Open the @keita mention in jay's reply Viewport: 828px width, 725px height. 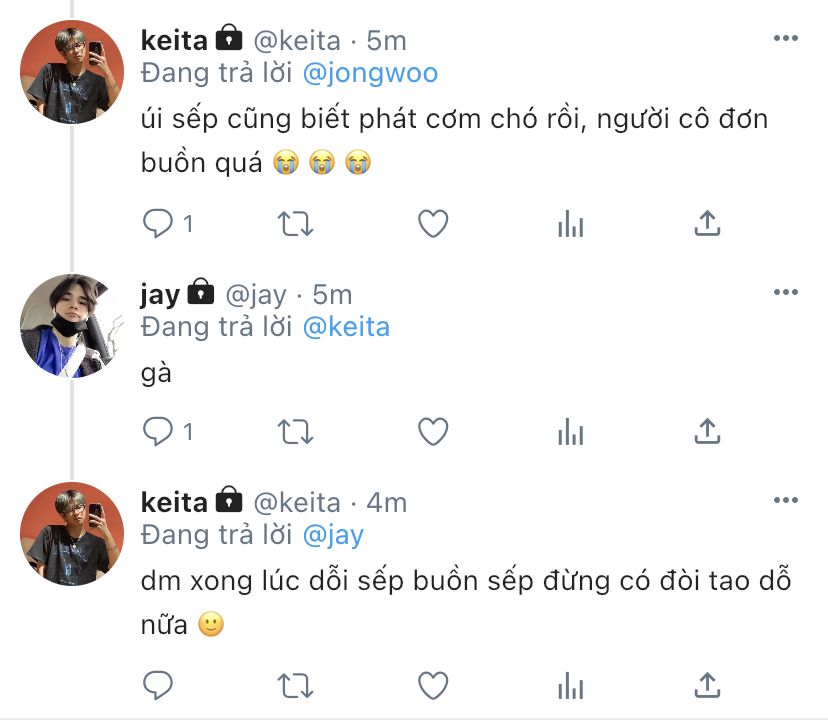(x=346, y=327)
